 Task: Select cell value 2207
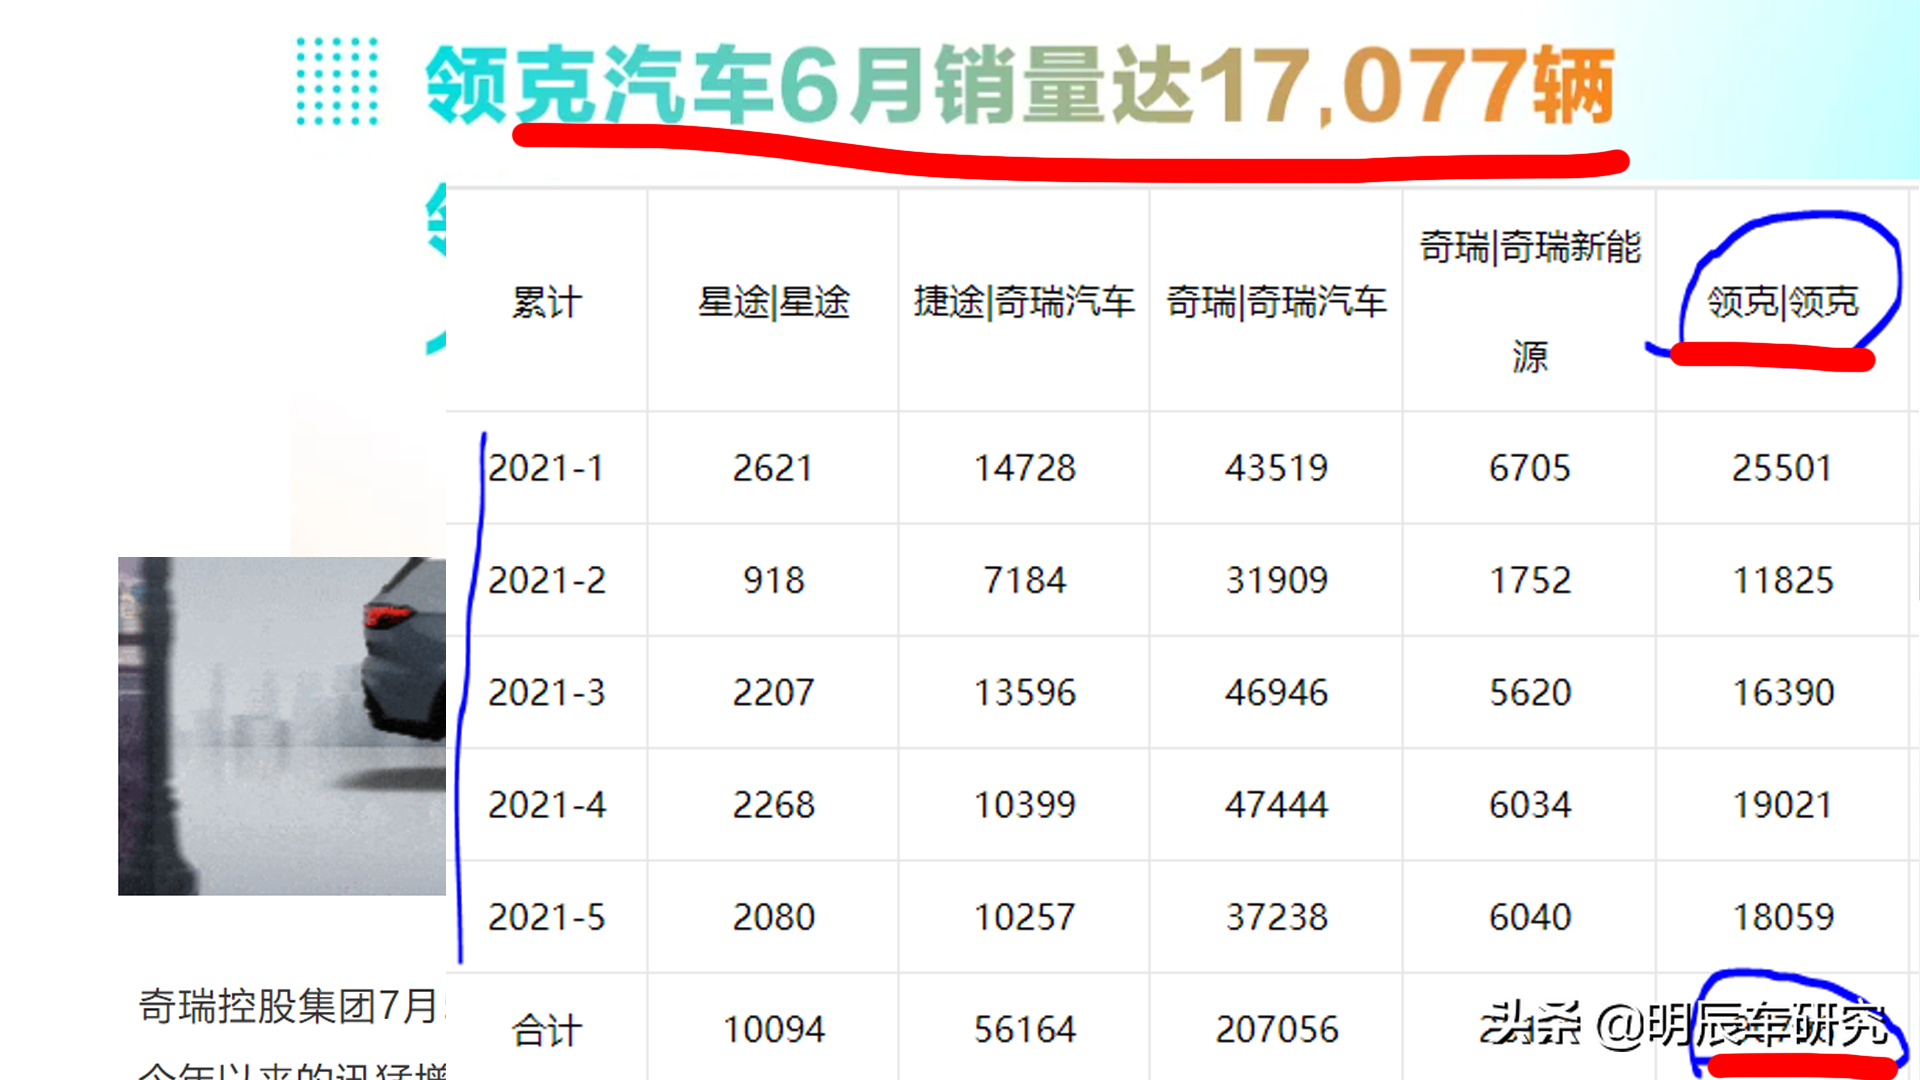click(x=773, y=692)
